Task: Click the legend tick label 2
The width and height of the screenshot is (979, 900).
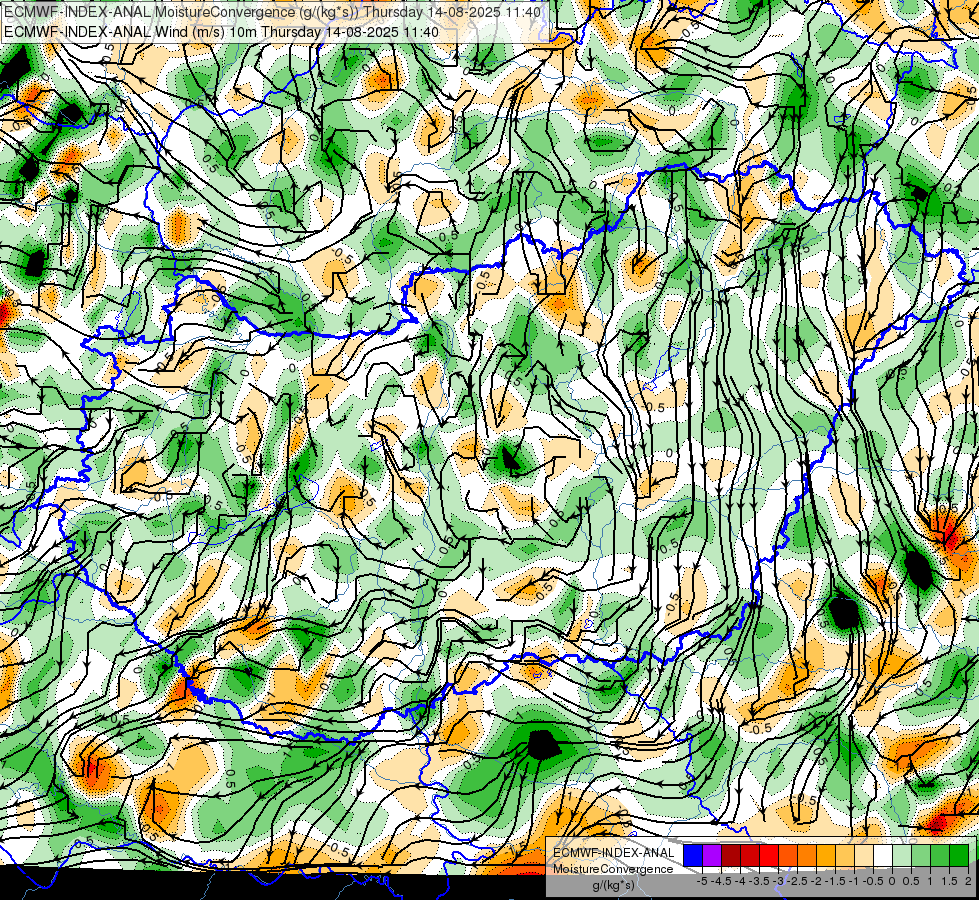Action: point(968,882)
